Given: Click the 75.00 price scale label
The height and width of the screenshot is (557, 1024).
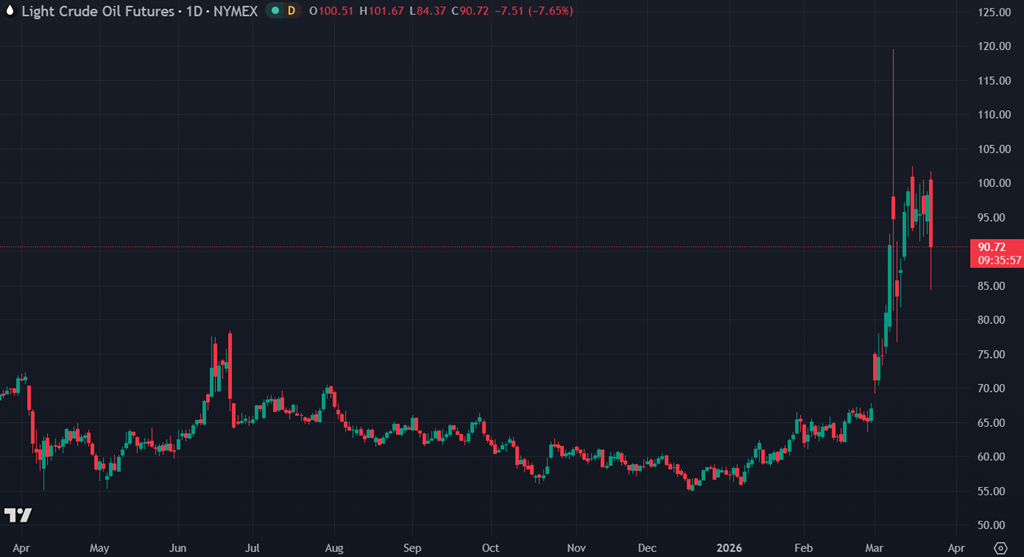Looking at the screenshot, I should click(x=992, y=354).
